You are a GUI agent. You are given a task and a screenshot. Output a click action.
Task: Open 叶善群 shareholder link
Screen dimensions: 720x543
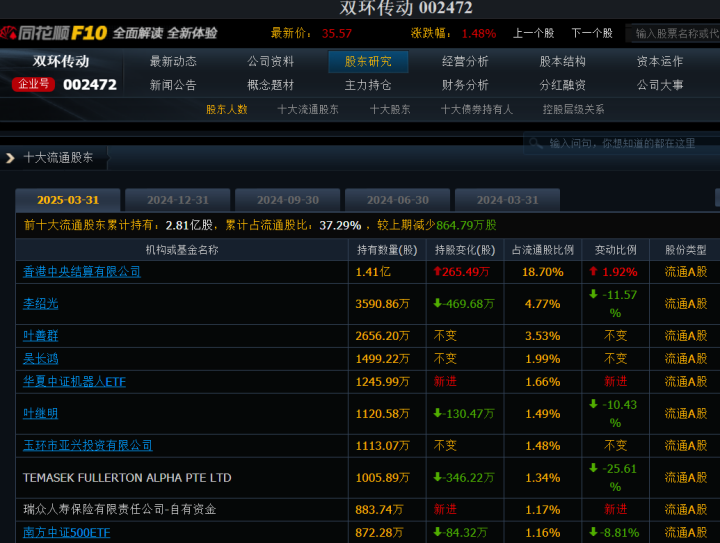pos(40,336)
